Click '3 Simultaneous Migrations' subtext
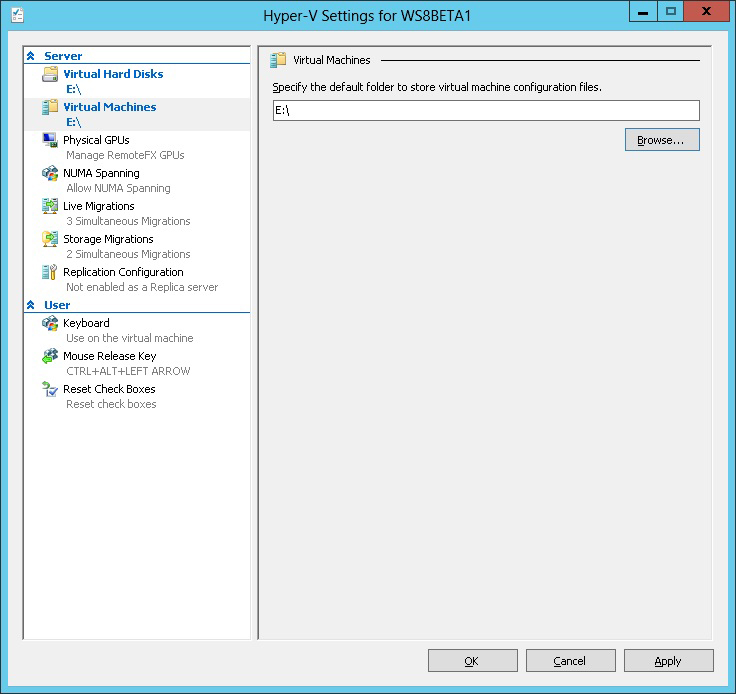Viewport: 736px width, 694px height. point(128,221)
